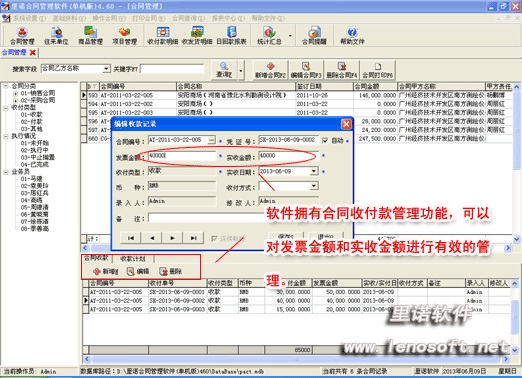Open the 实收日期 date dropdown

click(314, 171)
